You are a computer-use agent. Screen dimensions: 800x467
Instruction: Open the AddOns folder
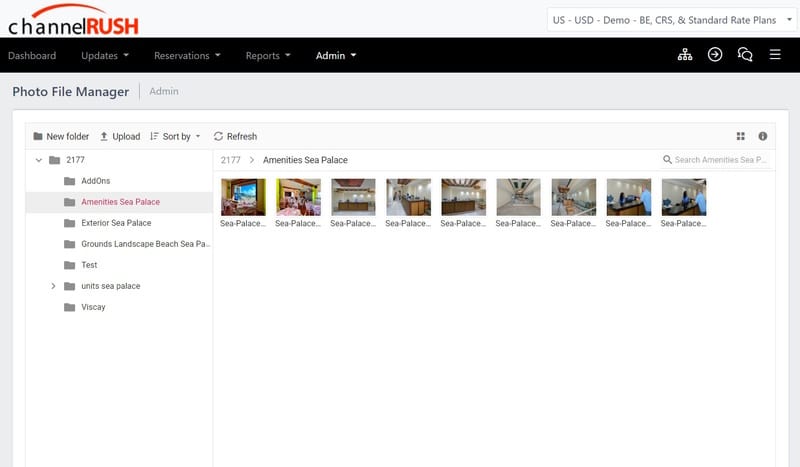coord(95,181)
